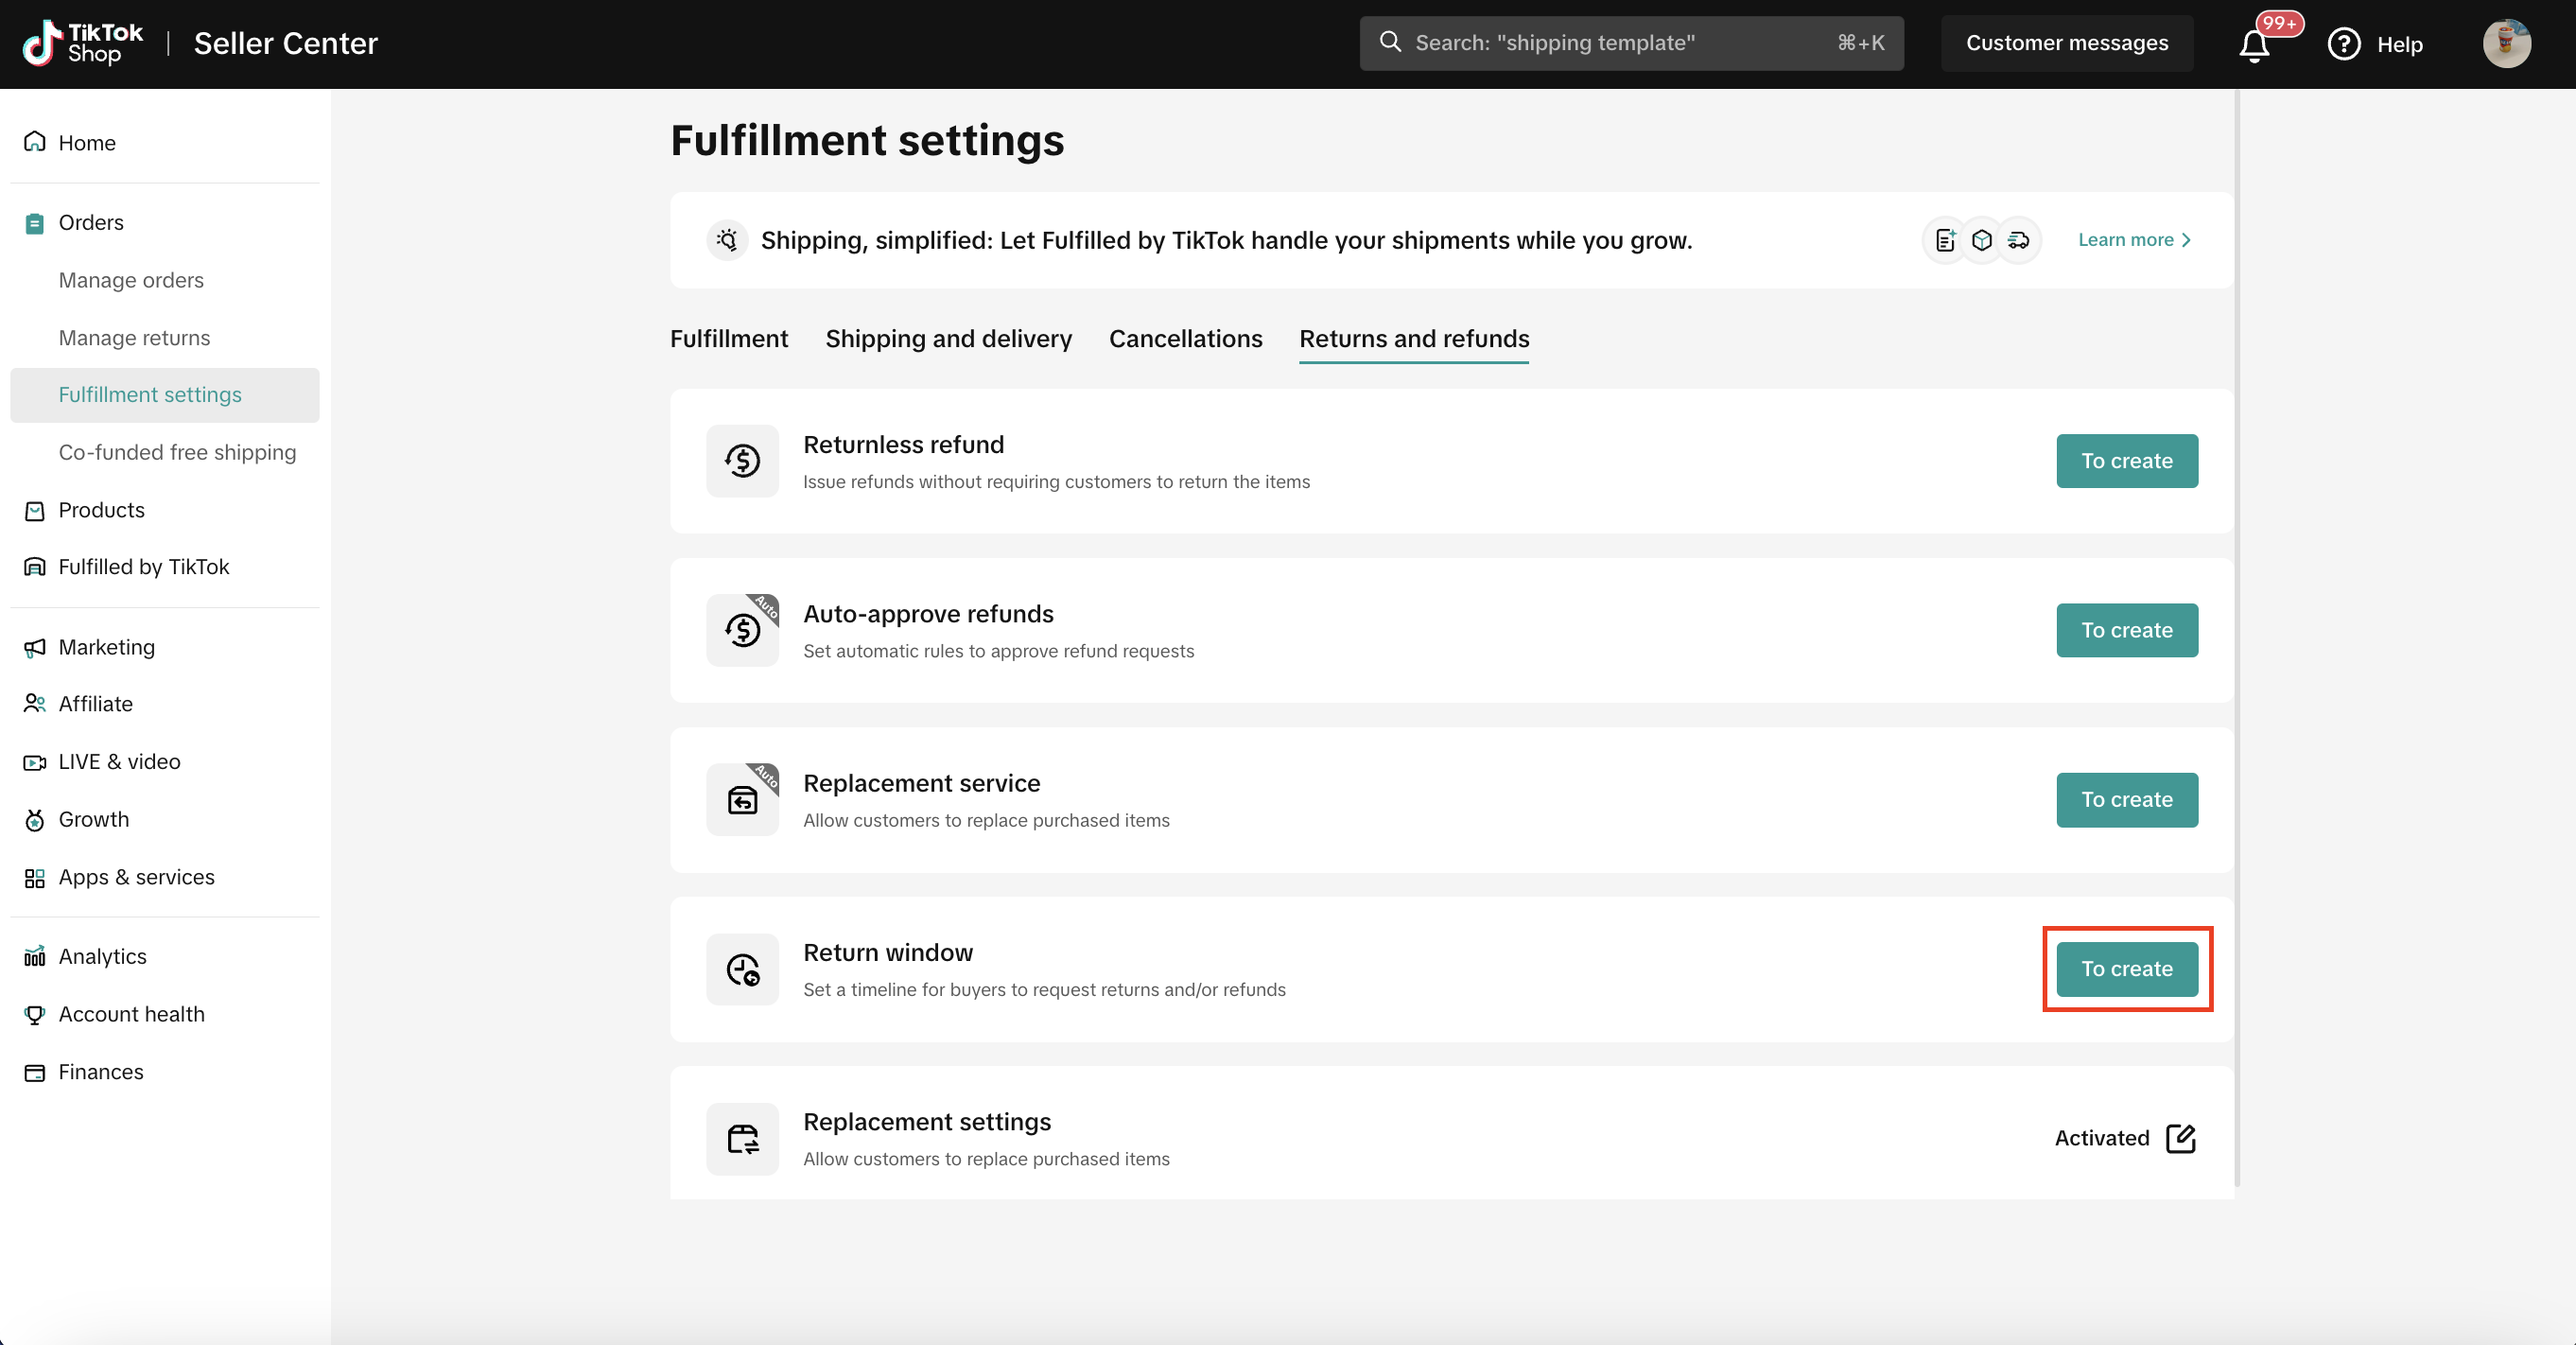The image size is (2576, 1345).
Task: Open the Fulfillment tab
Action: (x=728, y=339)
